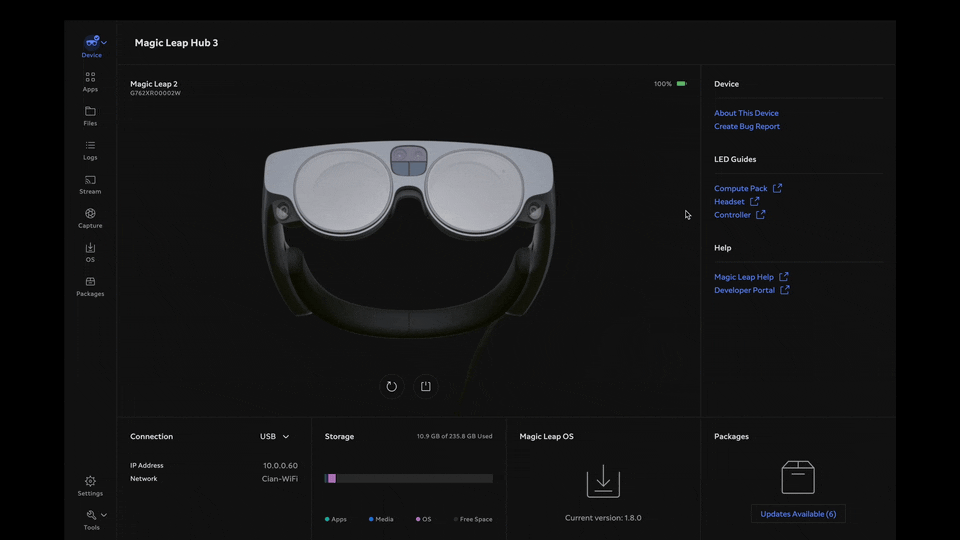Click the Magic Leap OS download icon
960x540 pixels.
pos(603,481)
